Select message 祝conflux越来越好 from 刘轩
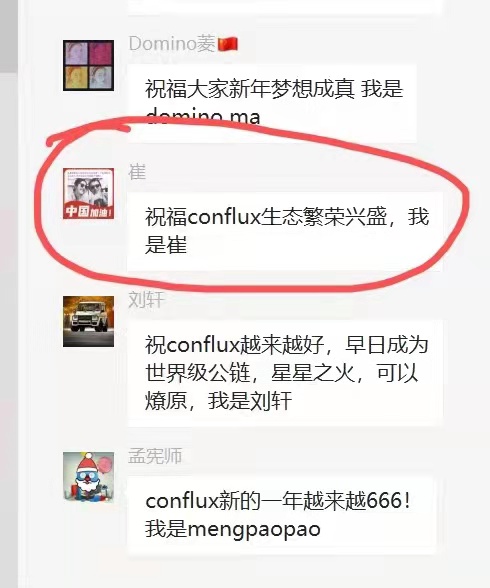490x588 pixels. coord(285,373)
